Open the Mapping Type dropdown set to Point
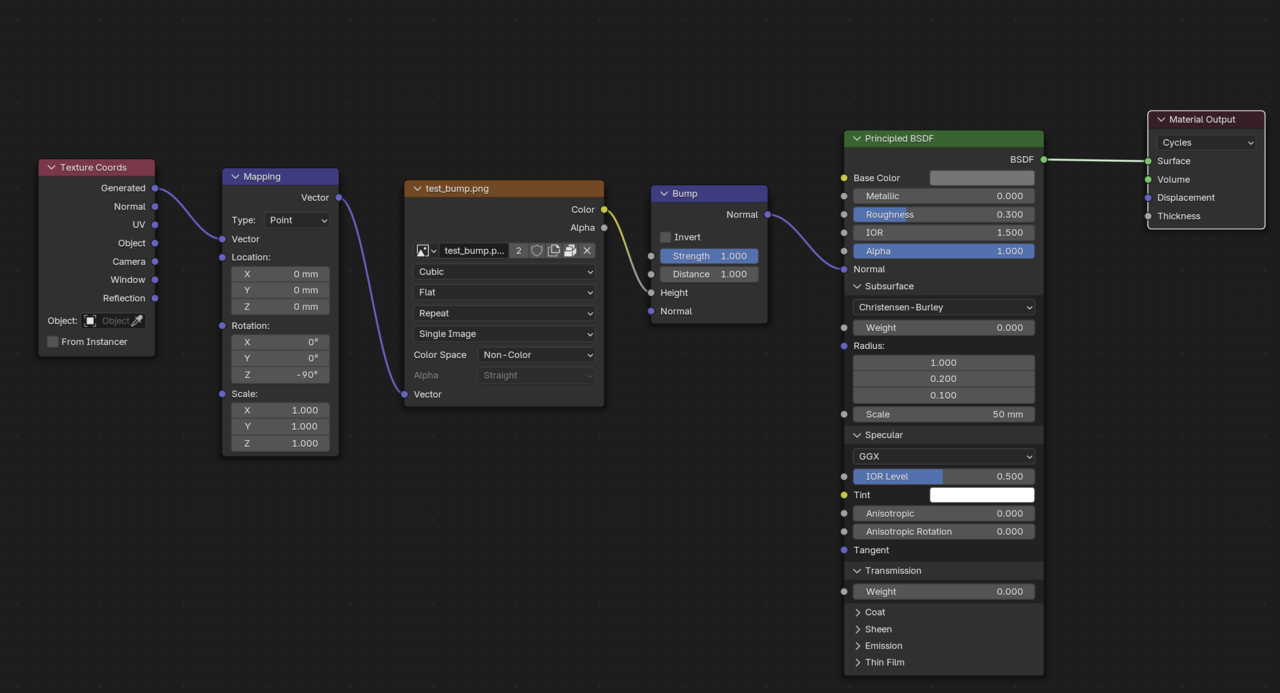Viewport: 1280px width, 693px height. pos(297,220)
